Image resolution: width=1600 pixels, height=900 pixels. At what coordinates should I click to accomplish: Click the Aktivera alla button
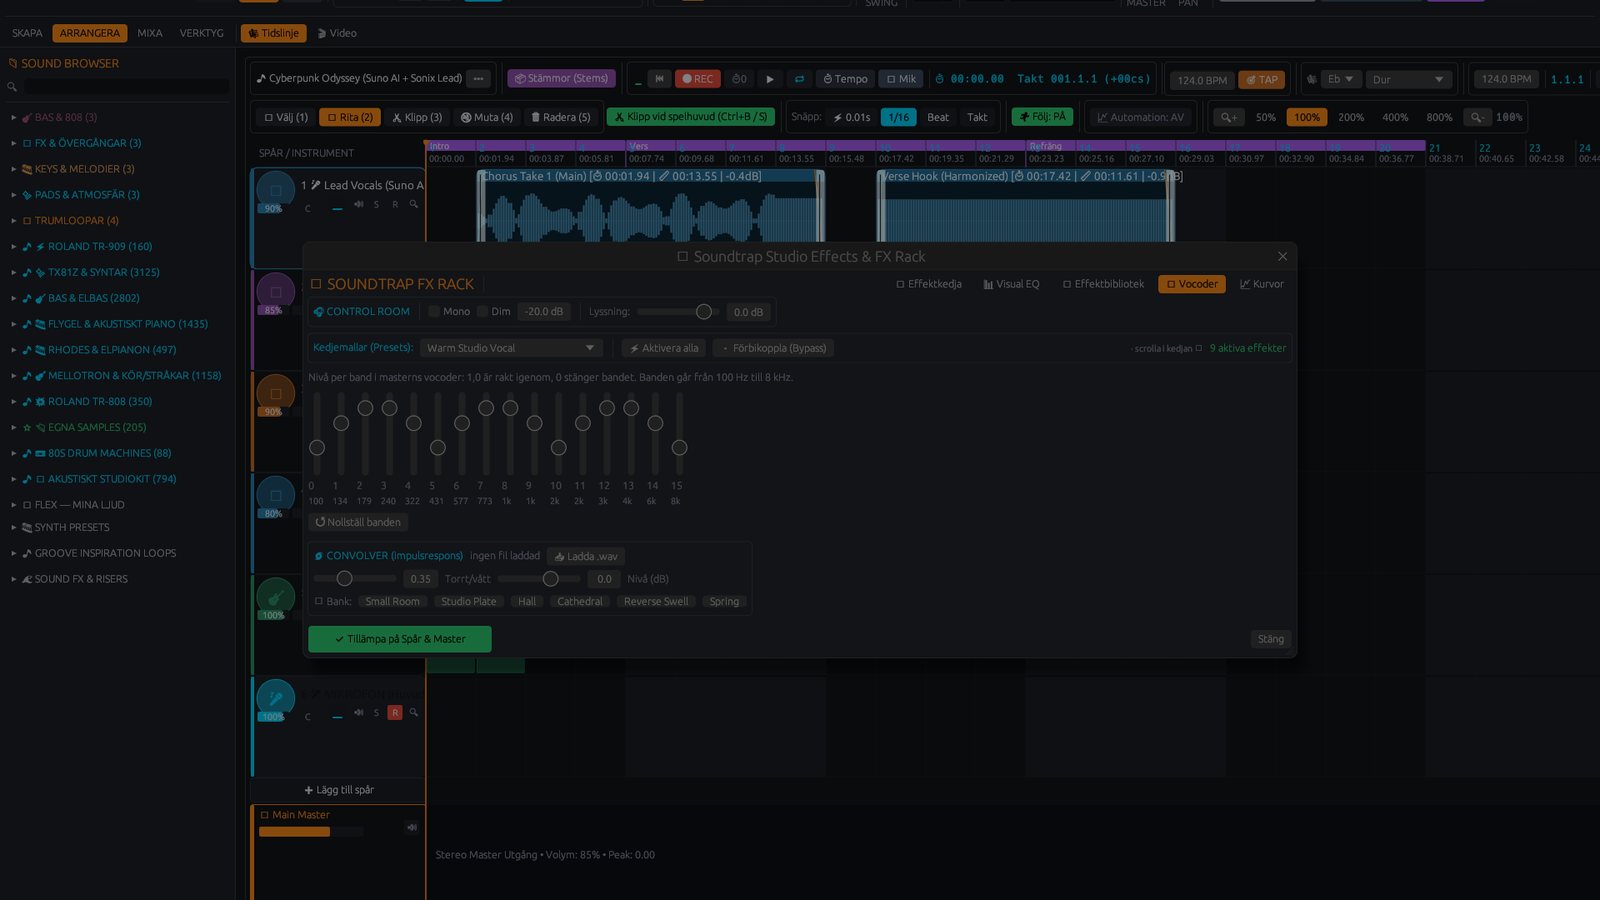coord(664,348)
